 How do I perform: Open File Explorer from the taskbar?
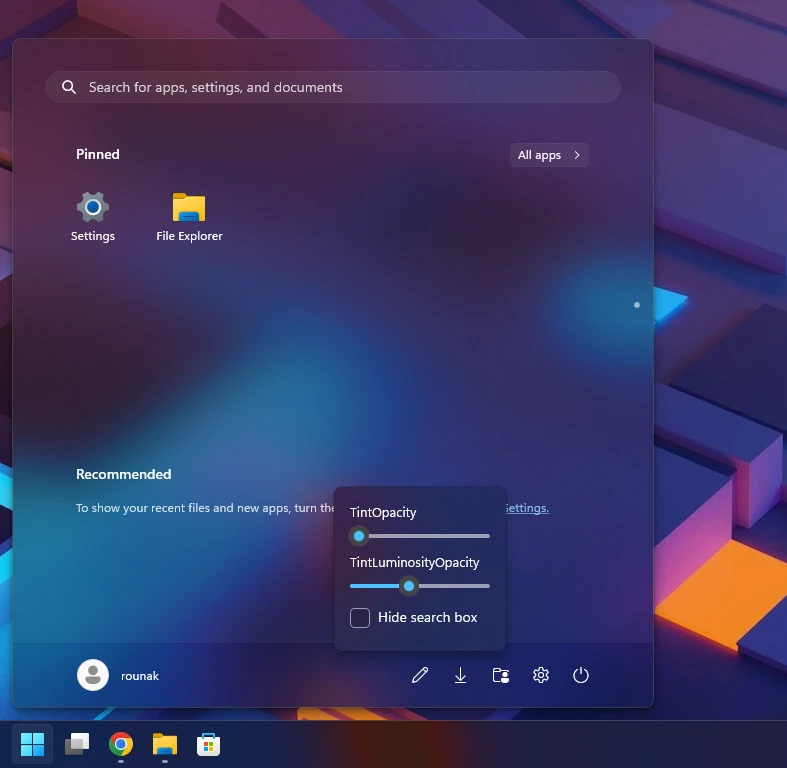pyautogui.click(x=165, y=744)
